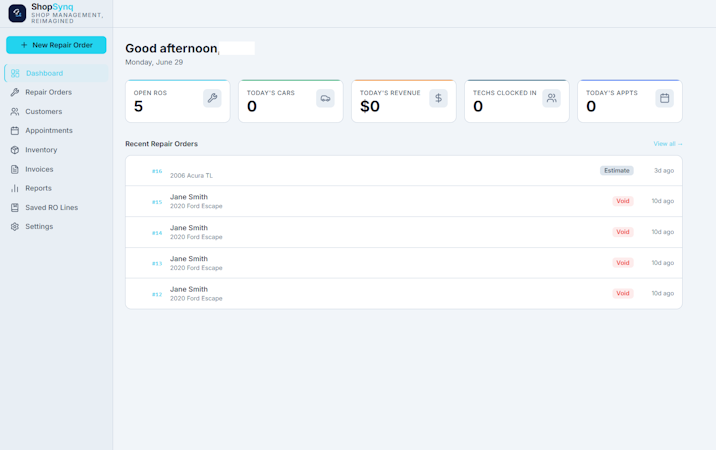Click the Today's Appts label

[x=612, y=93]
